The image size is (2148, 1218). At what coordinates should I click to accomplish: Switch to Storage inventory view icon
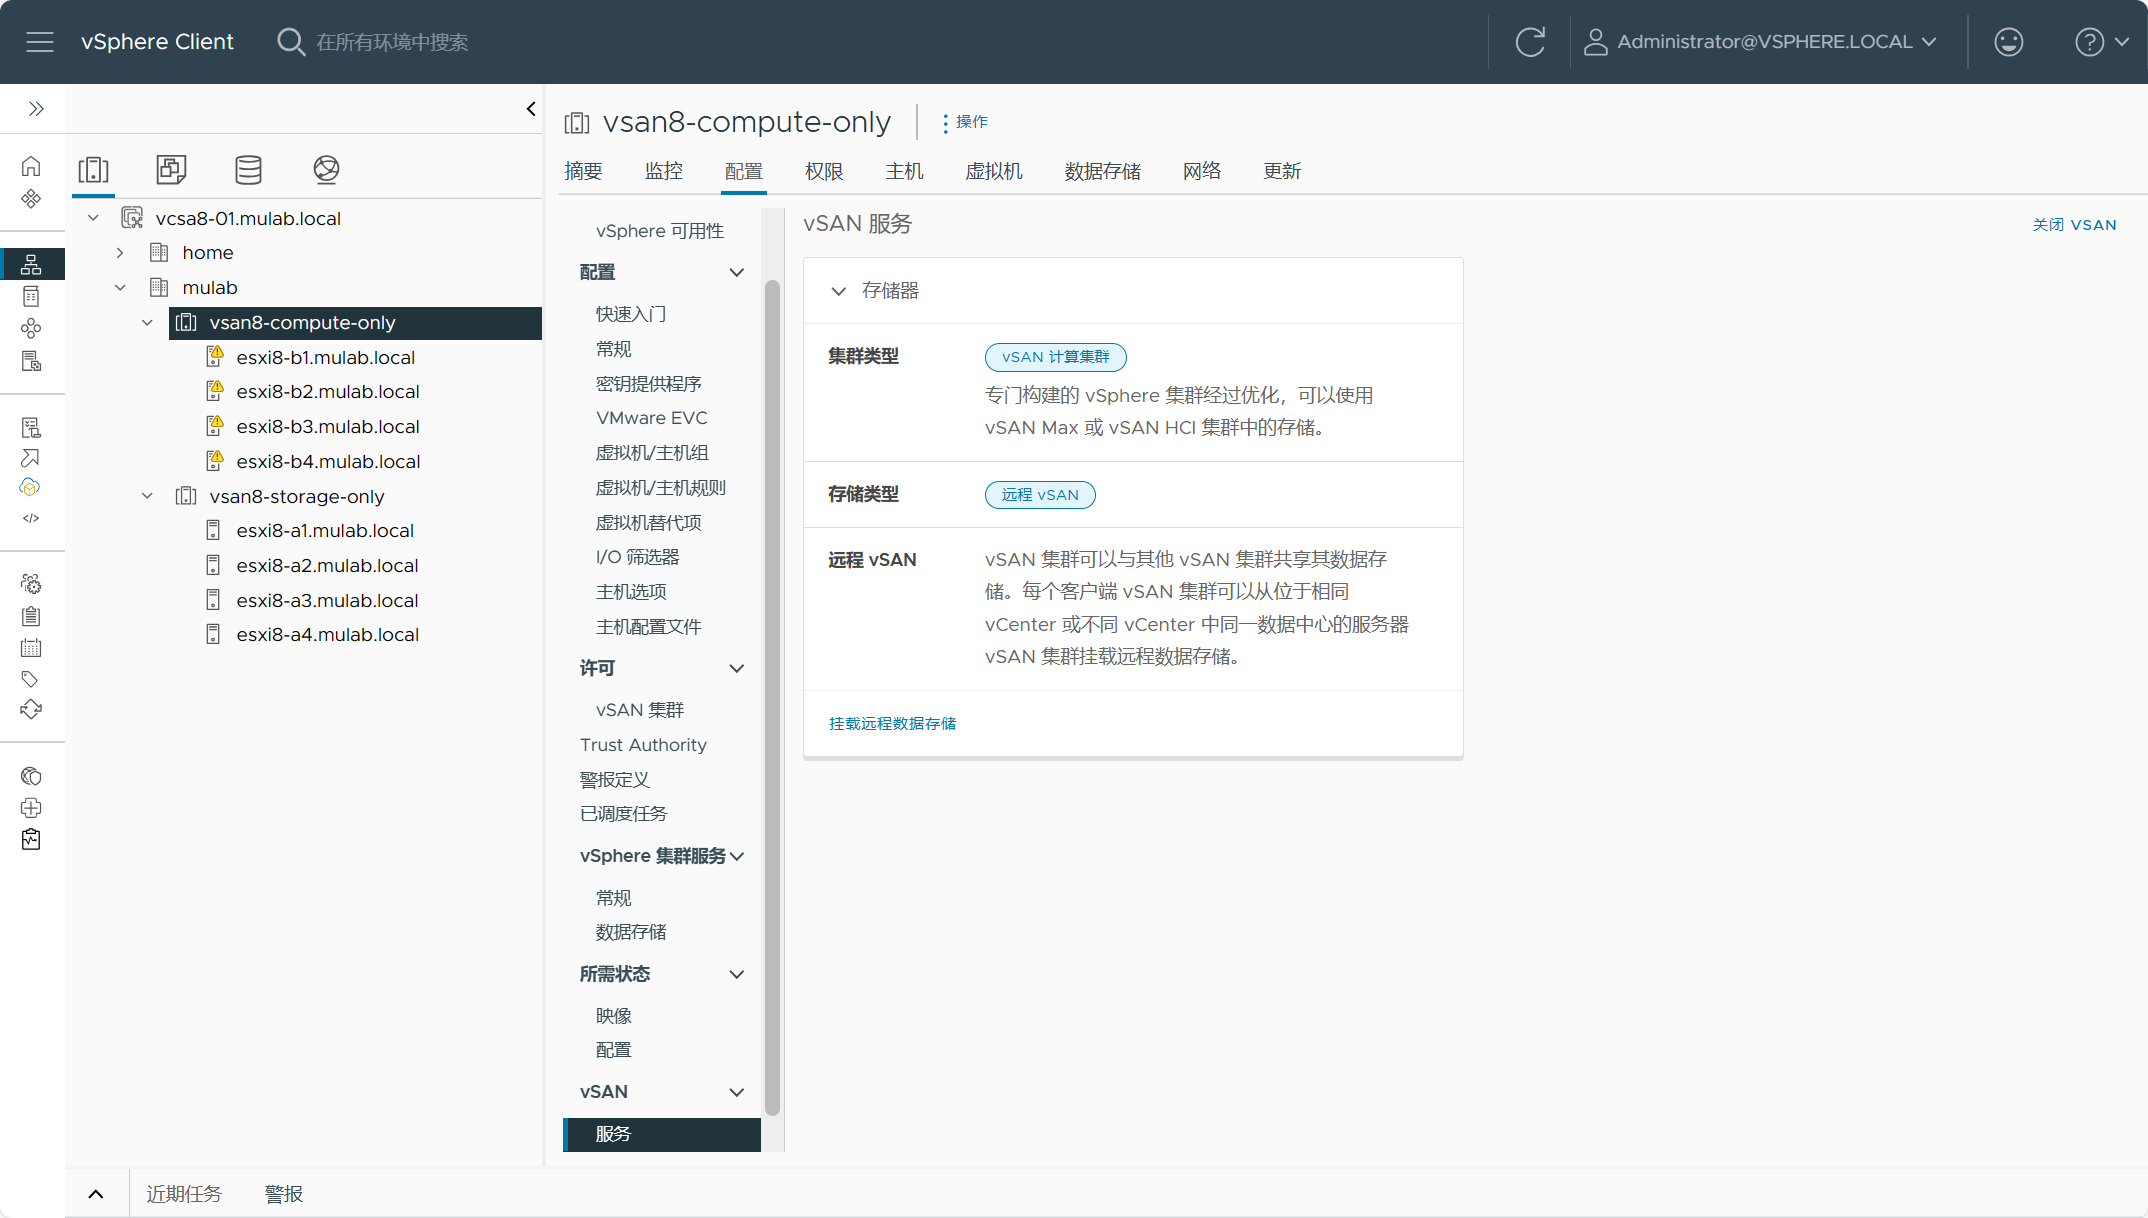click(249, 170)
